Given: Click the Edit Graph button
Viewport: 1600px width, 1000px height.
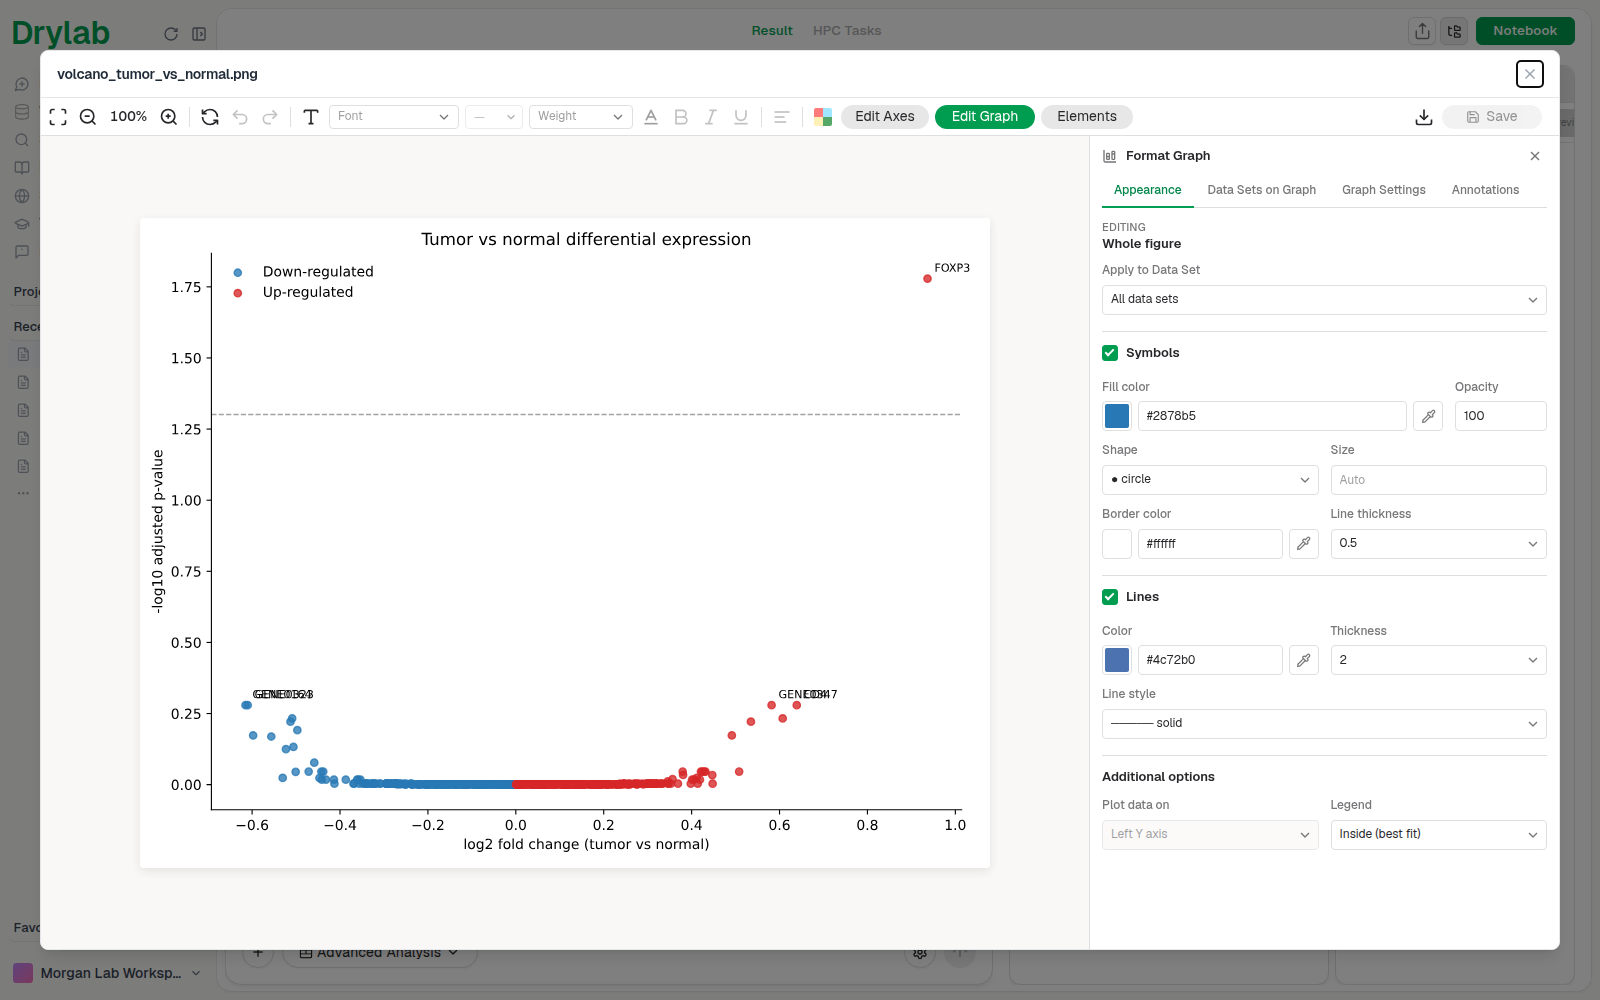Looking at the screenshot, I should 985,117.
